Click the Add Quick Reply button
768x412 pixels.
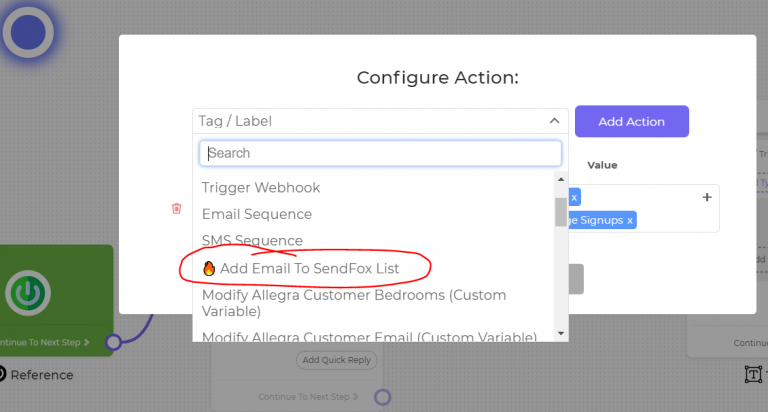(x=336, y=360)
